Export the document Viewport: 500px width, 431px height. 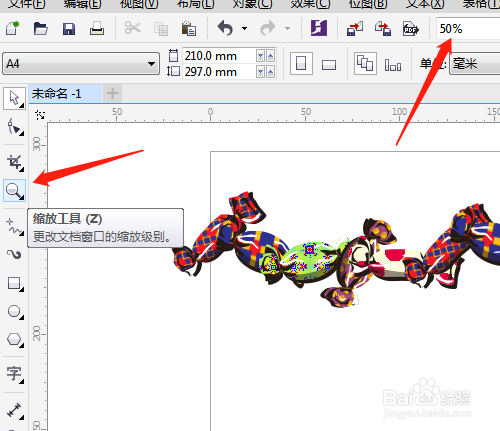pos(383,28)
